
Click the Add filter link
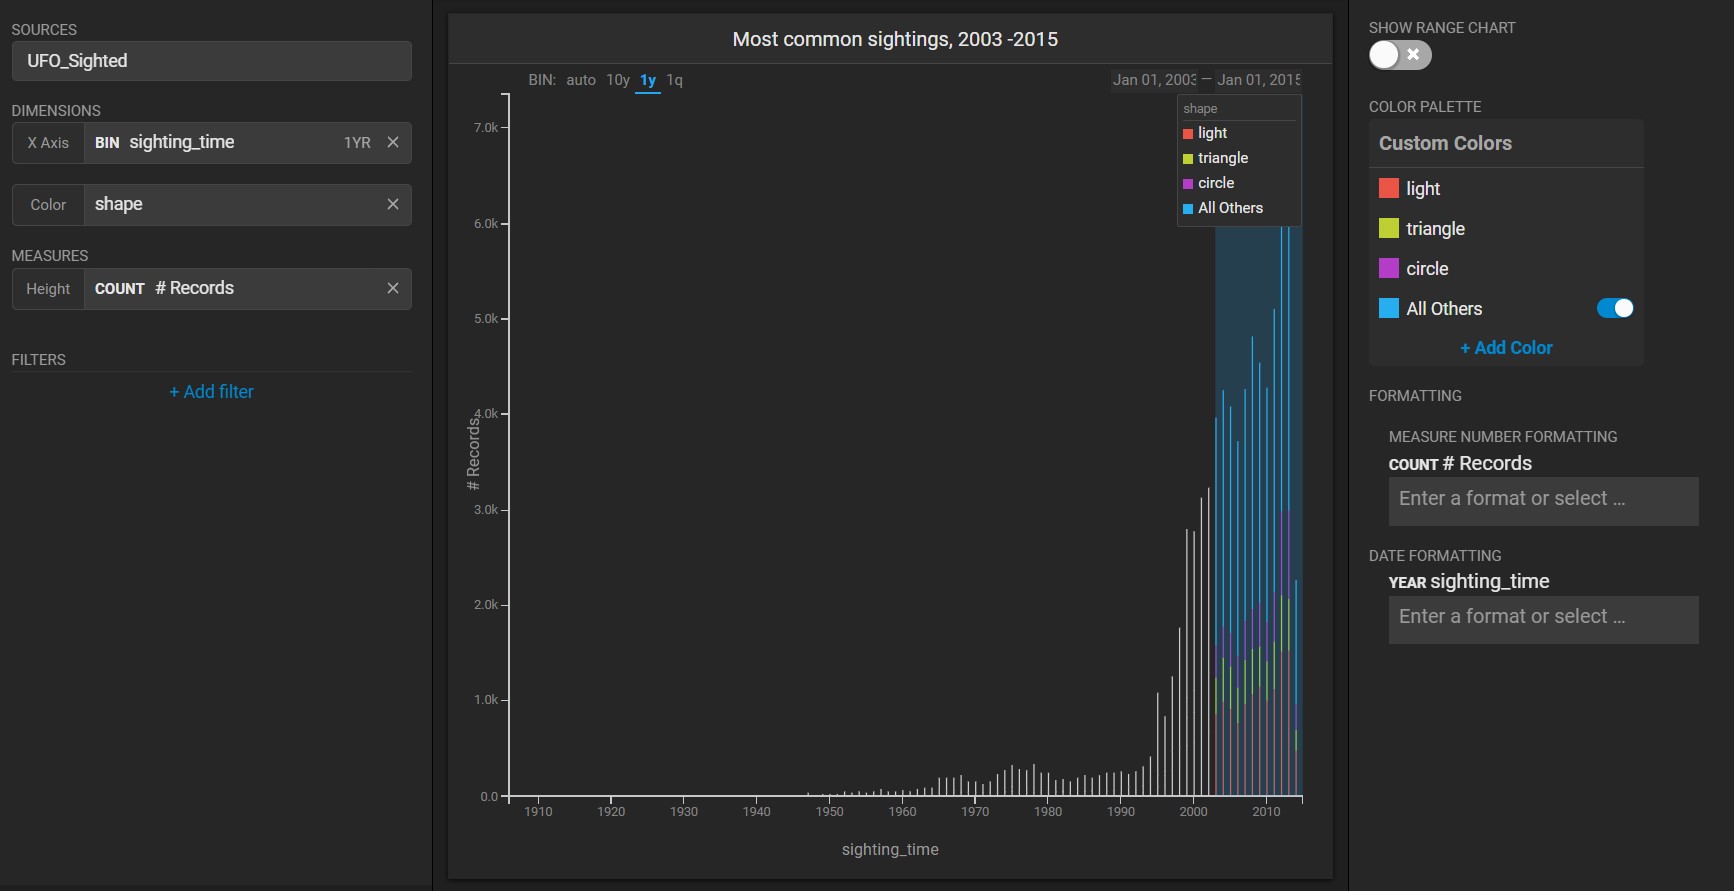pos(211,392)
